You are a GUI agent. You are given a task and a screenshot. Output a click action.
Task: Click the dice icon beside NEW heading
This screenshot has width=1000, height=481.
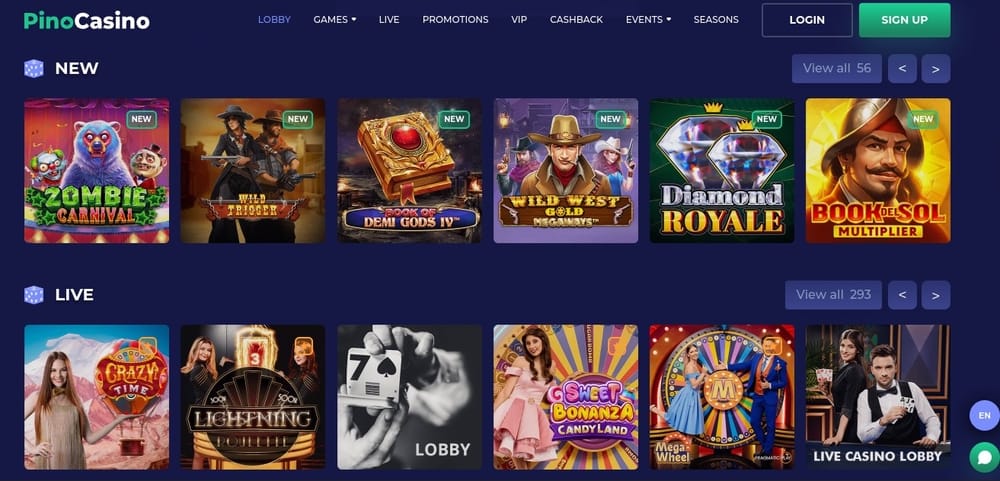click(x=34, y=68)
